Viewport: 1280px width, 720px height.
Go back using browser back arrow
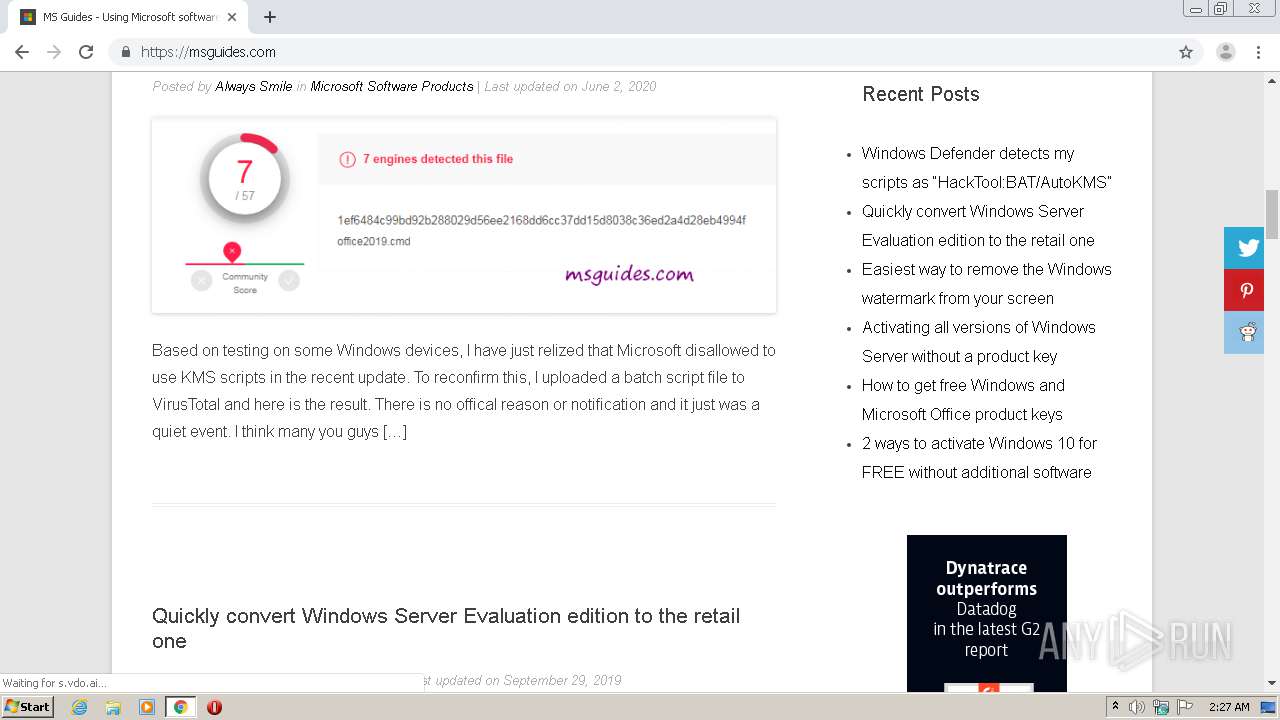click(x=22, y=52)
